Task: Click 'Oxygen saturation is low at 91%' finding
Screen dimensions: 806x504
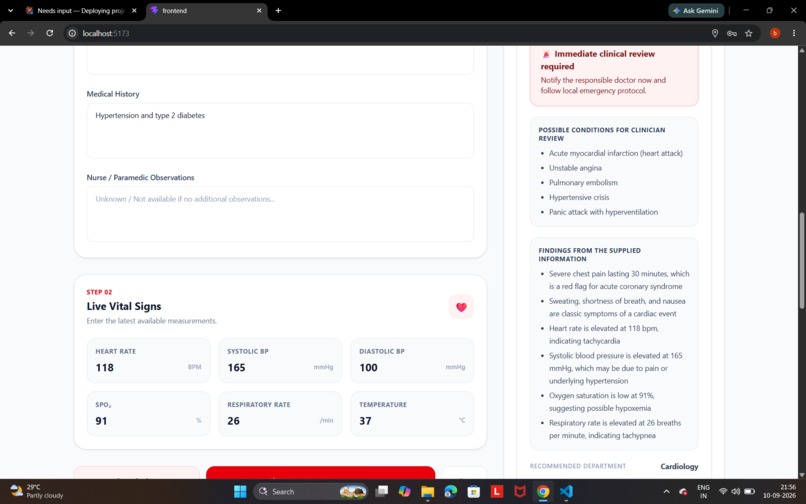Action: [x=601, y=402]
